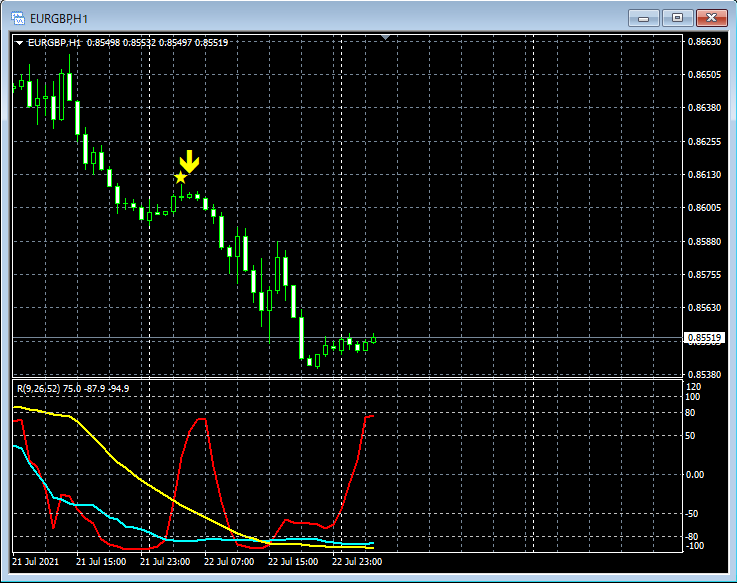The image size is (737, 583).
Task: Select the yellow star marker on chart
Action: point(180,177)
